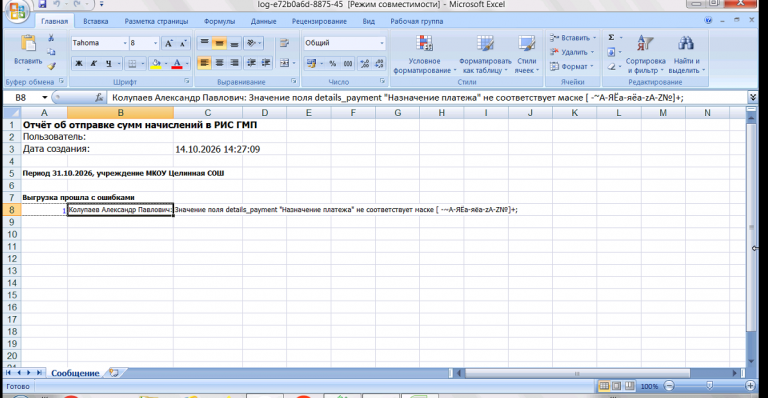Screen dimensions: 768x398
Task: Click the AutoSum sigma icon
Action: click(x=611, y=38)
